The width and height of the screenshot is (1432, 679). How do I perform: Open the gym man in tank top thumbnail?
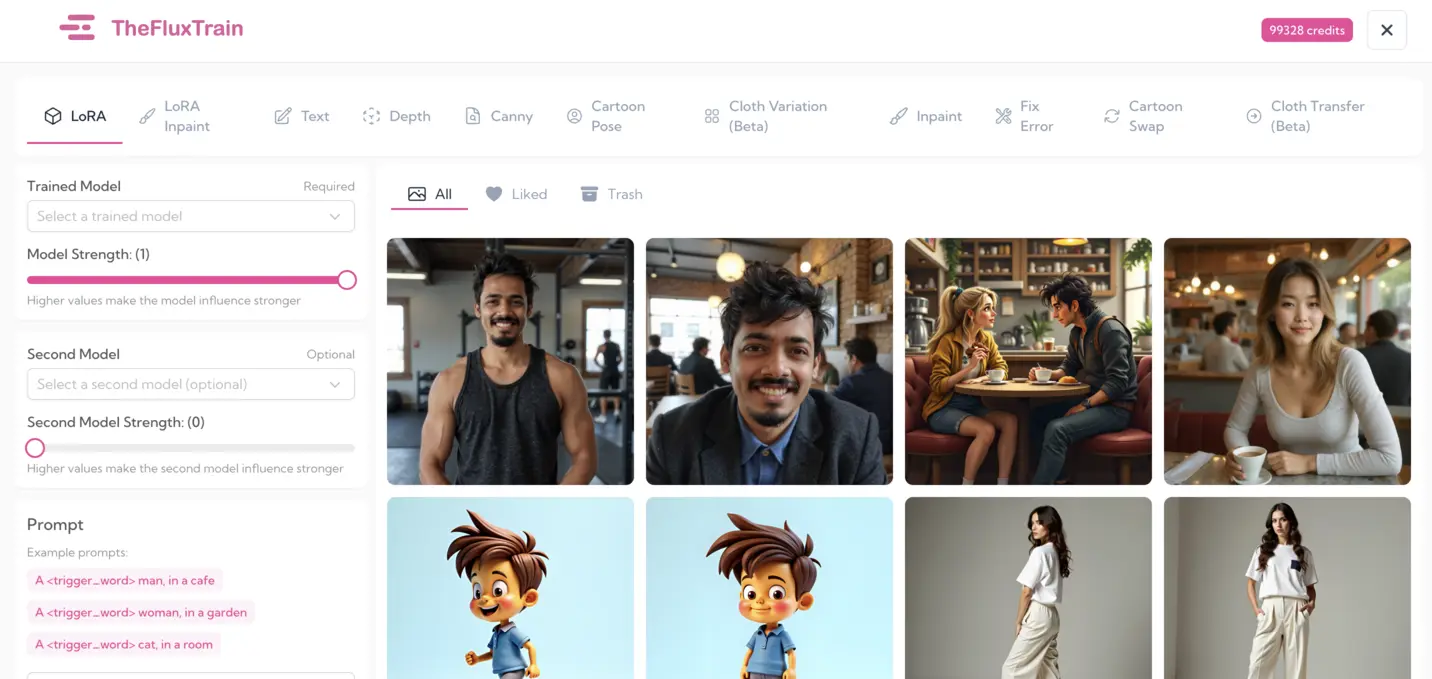click(510, 361)
